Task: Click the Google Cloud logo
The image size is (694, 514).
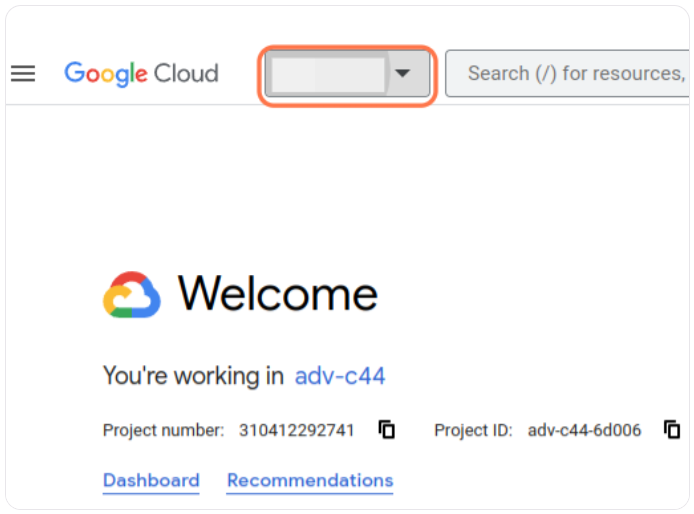Action: 141,74
